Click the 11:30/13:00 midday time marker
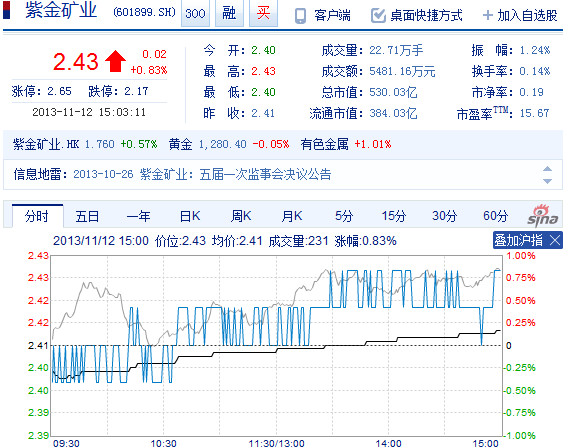The width and height of the screenshot is (563, 448). (276, 443)
